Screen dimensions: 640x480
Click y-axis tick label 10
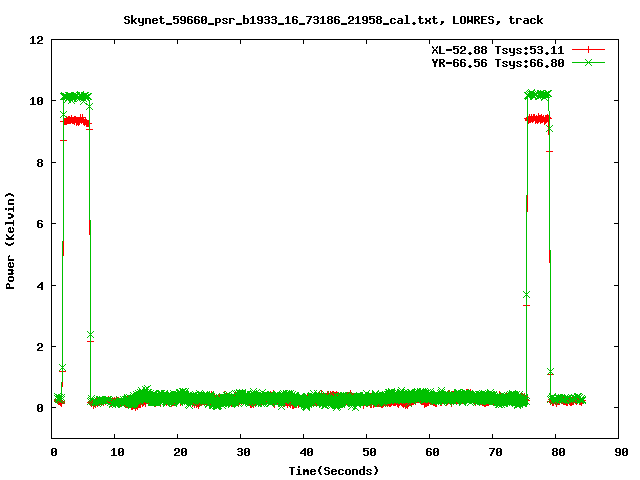tap(36, 101)
